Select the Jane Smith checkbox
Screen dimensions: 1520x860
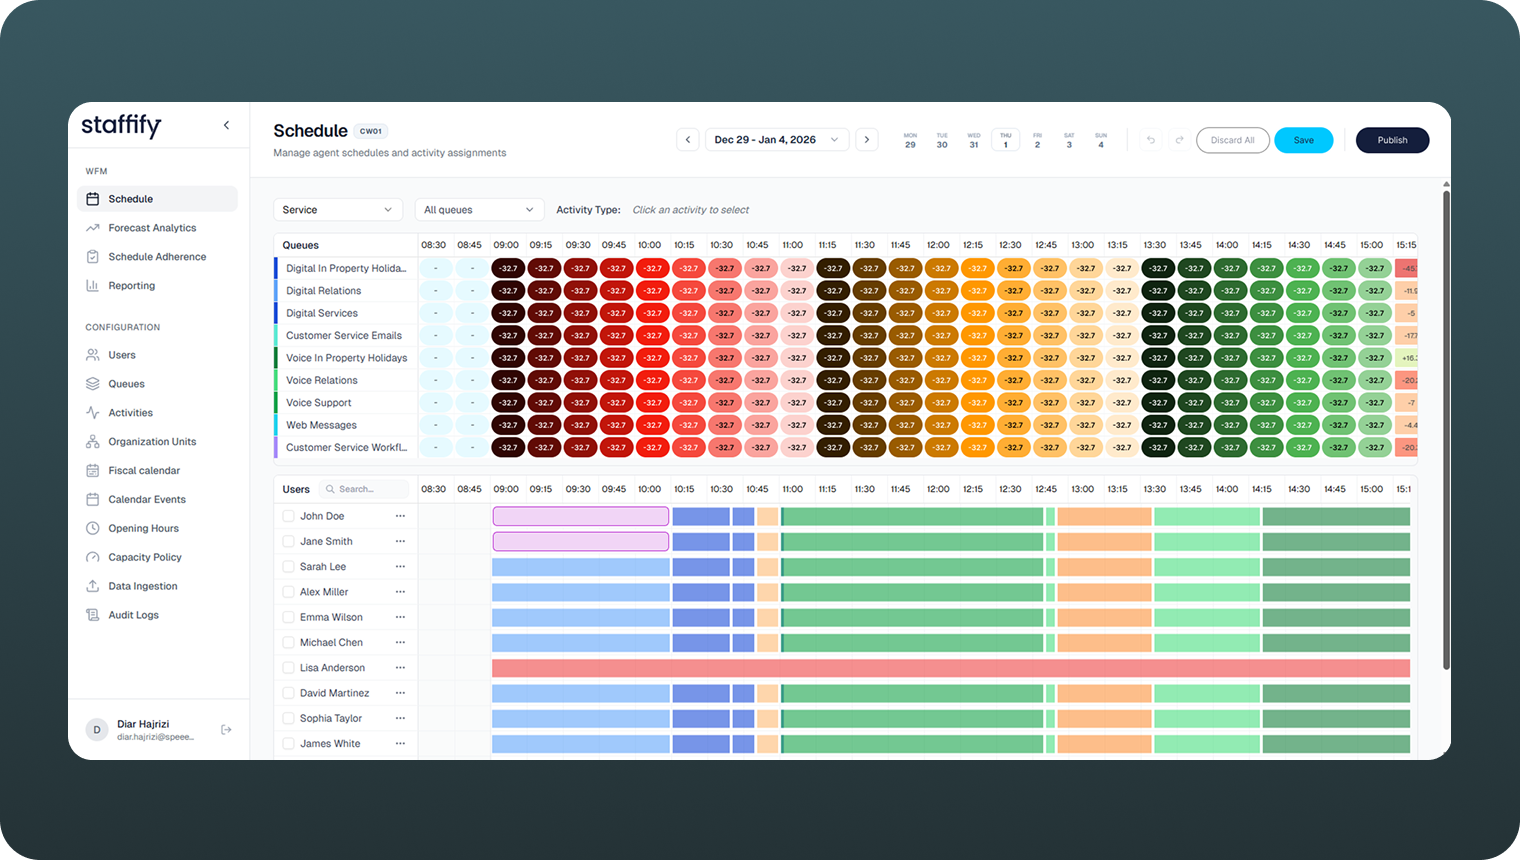click(288, 541)
